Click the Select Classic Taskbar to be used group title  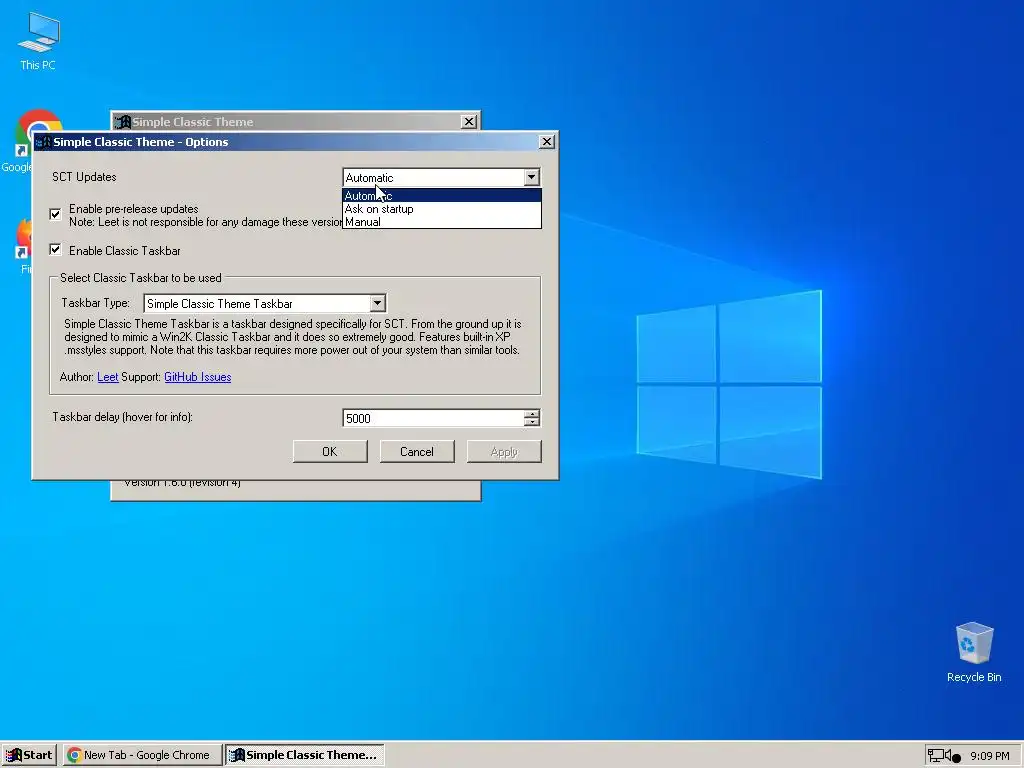click(140, 278)
